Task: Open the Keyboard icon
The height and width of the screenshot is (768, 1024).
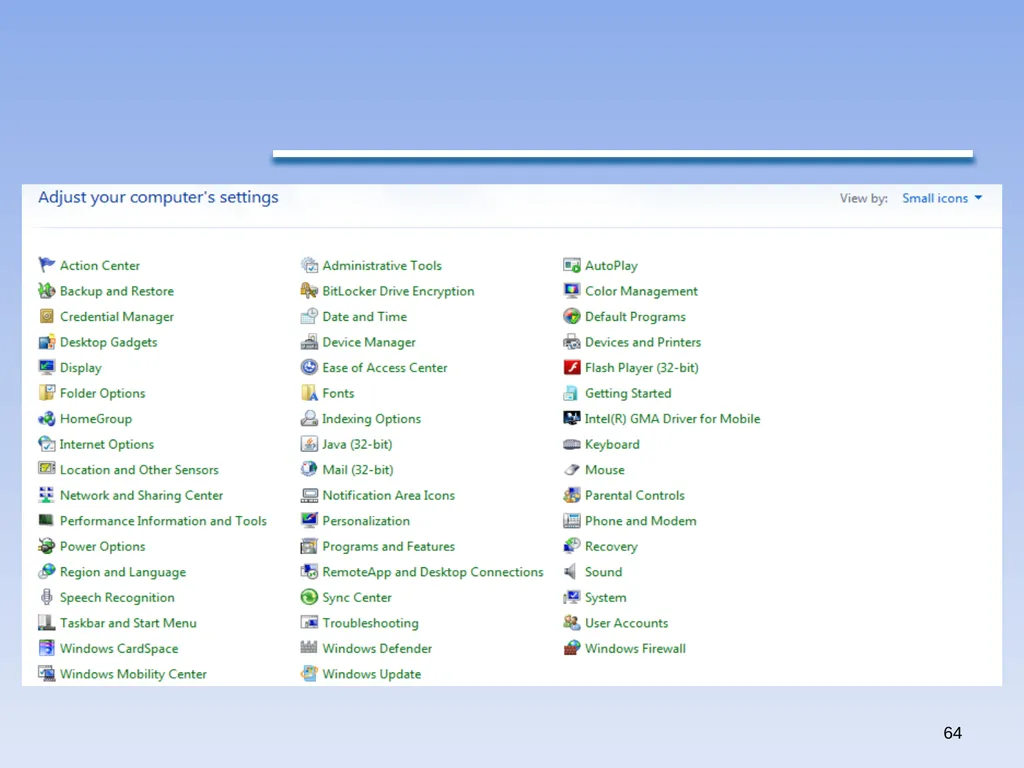Action: 571,444
